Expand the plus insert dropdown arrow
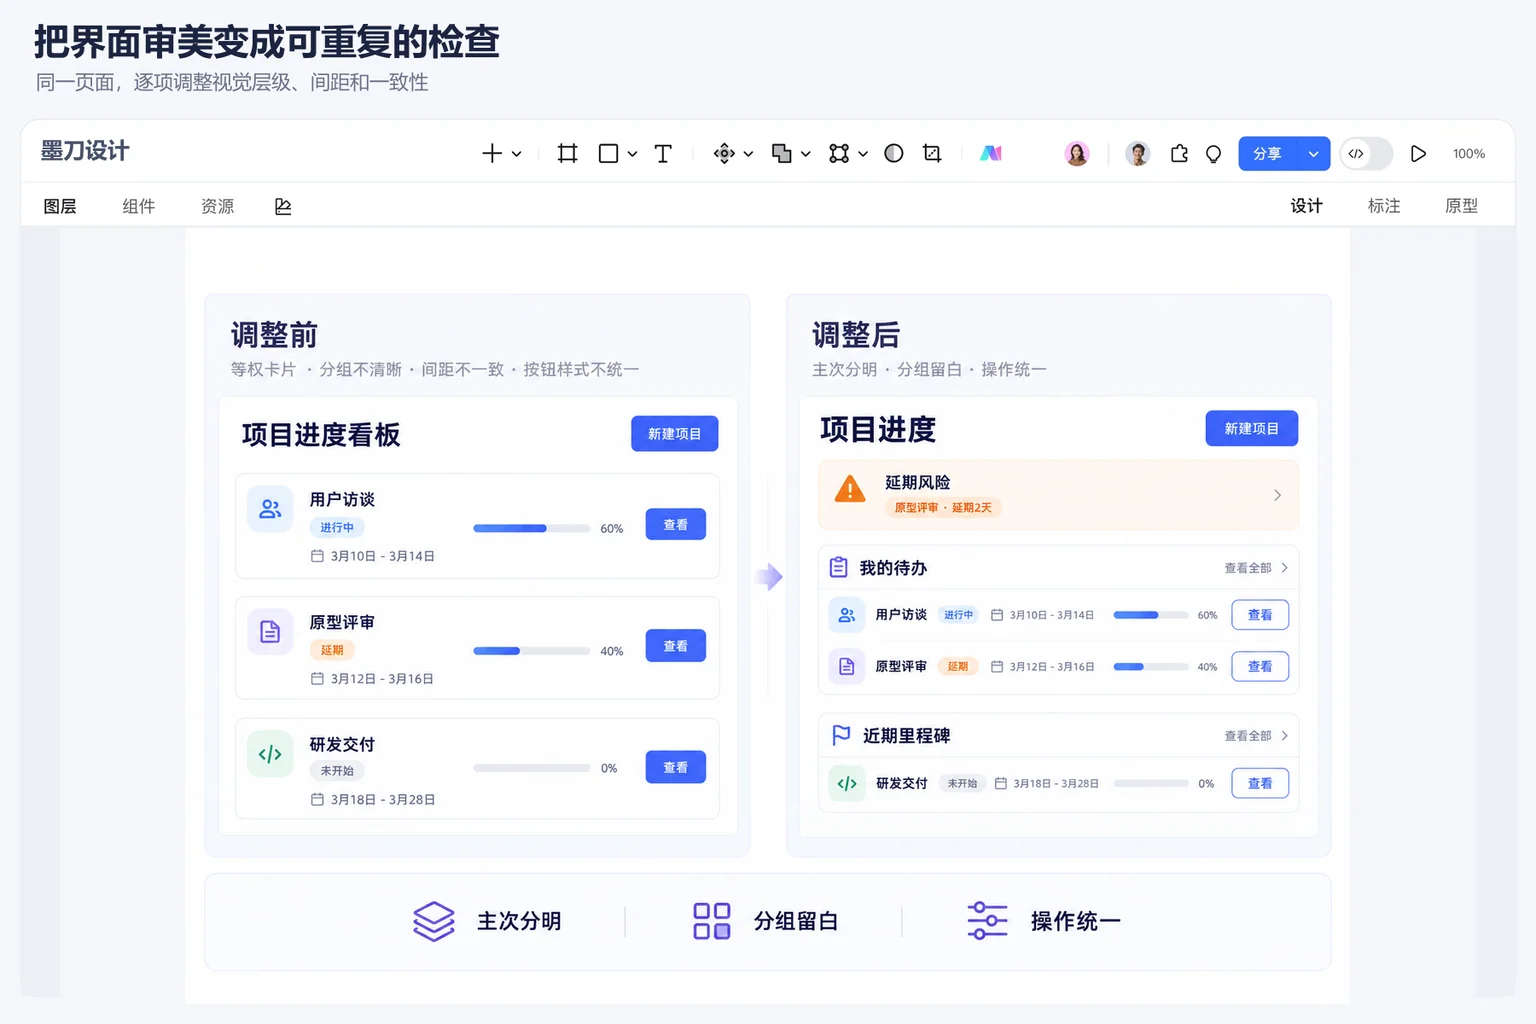 (x=517, y=154)
